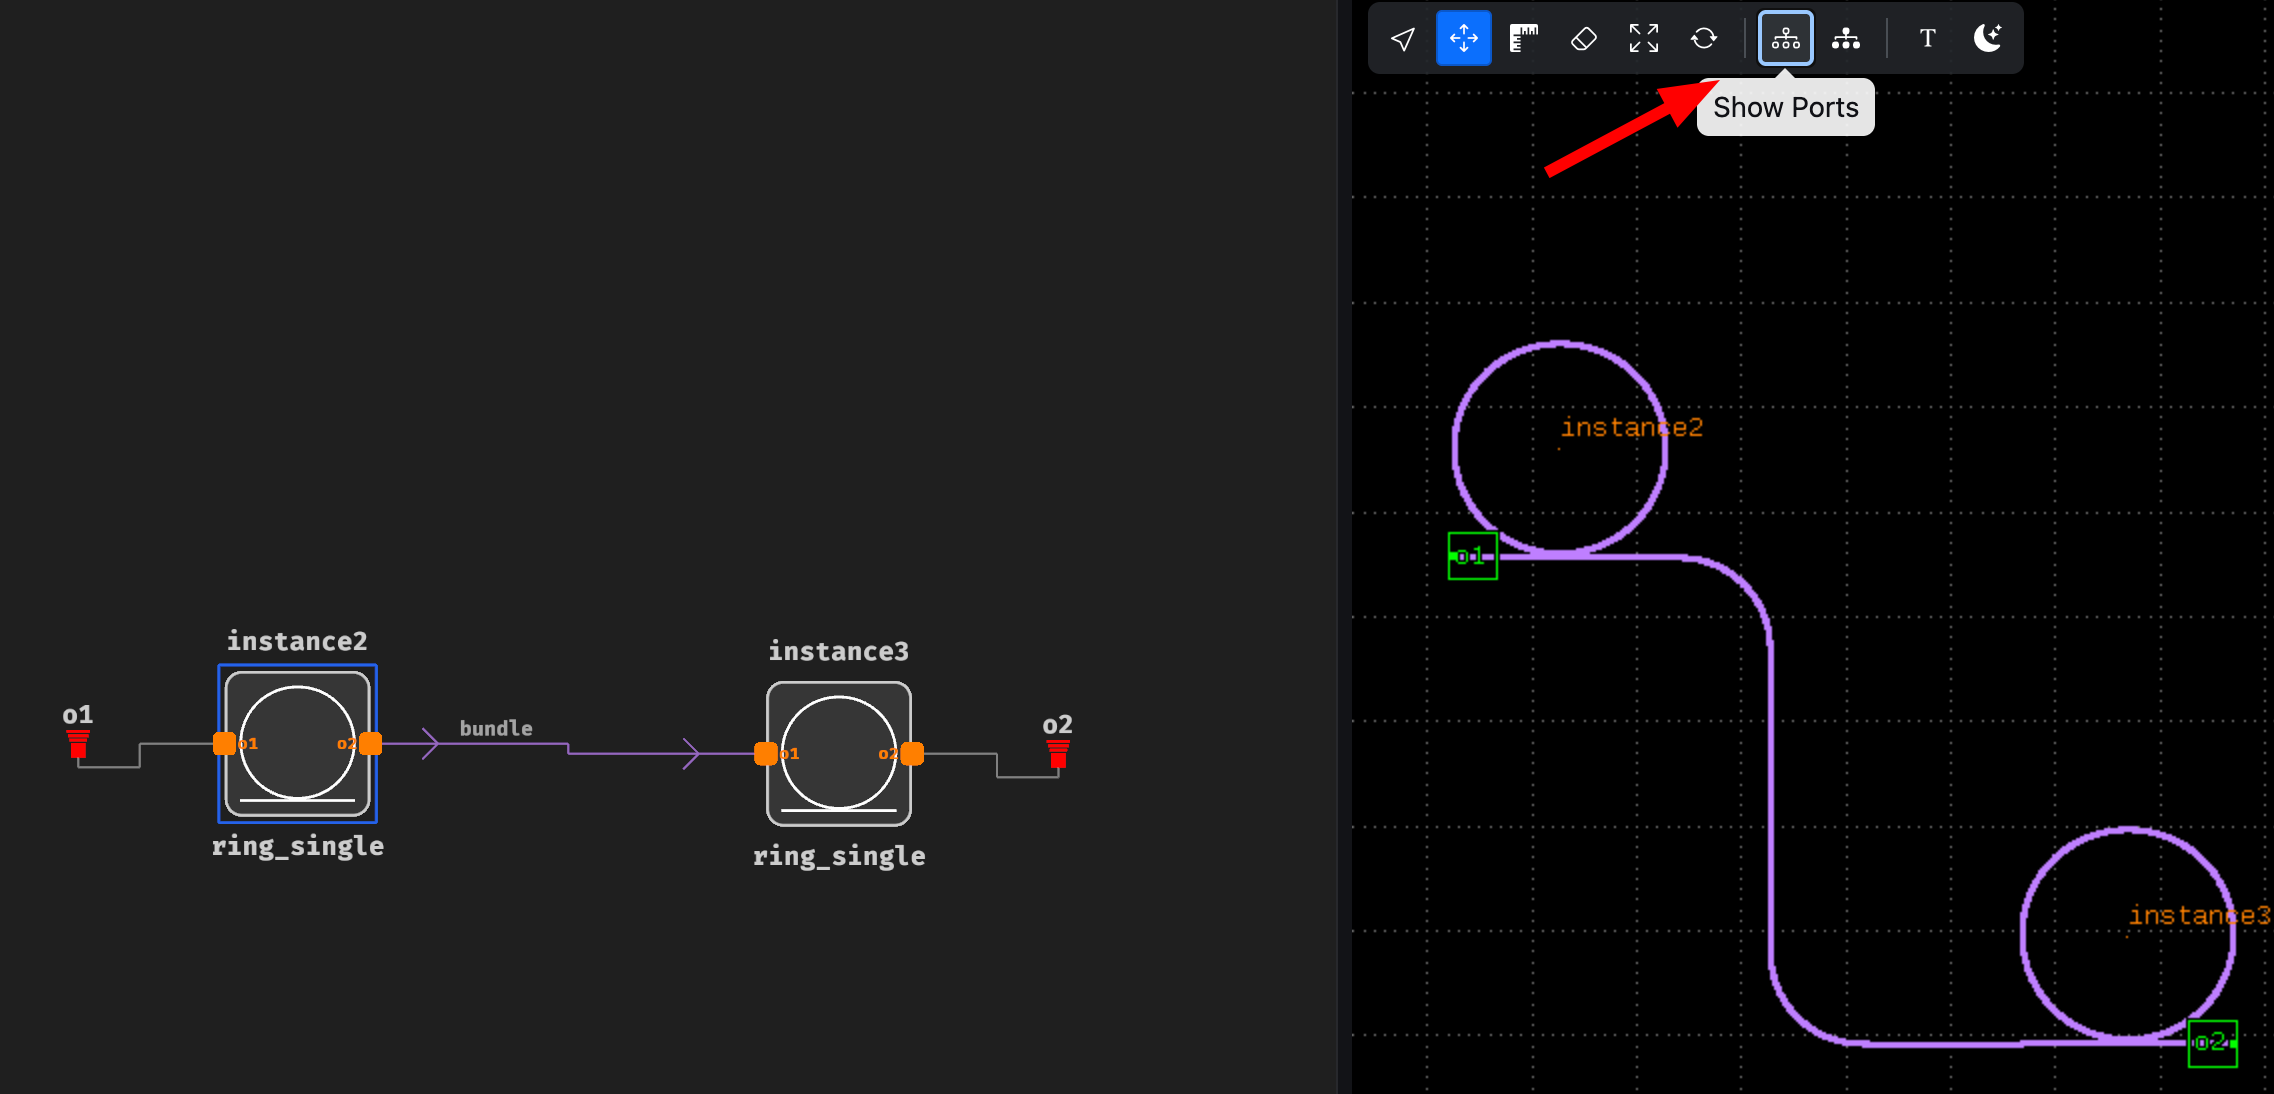2274x1094 pixels.
Task: Click the bundle connection label
Action: point(496,728)
